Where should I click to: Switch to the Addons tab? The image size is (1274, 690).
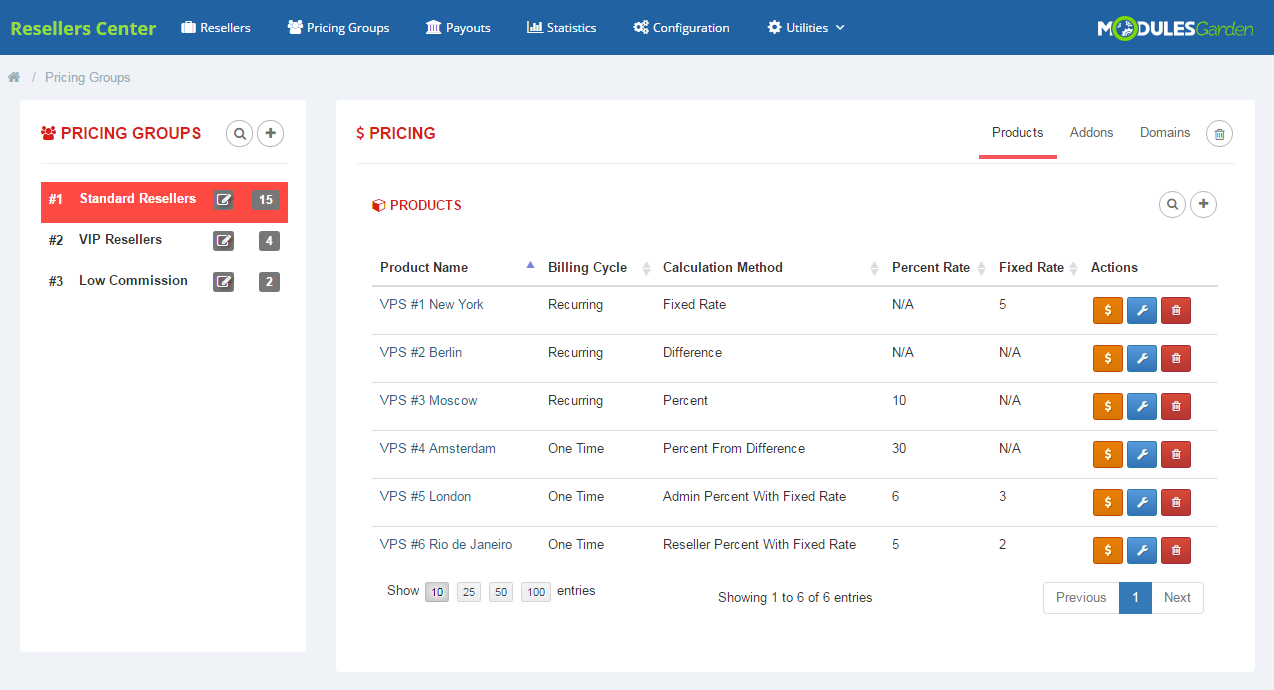[x=1091, y=132]
